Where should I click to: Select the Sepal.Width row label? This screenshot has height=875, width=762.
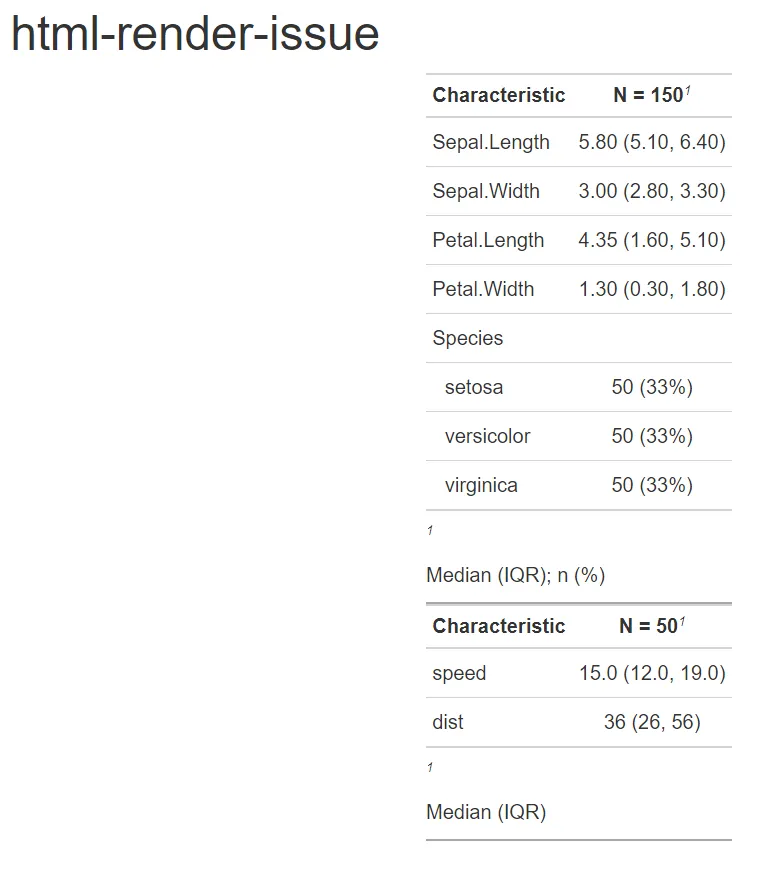click(486, 191)
